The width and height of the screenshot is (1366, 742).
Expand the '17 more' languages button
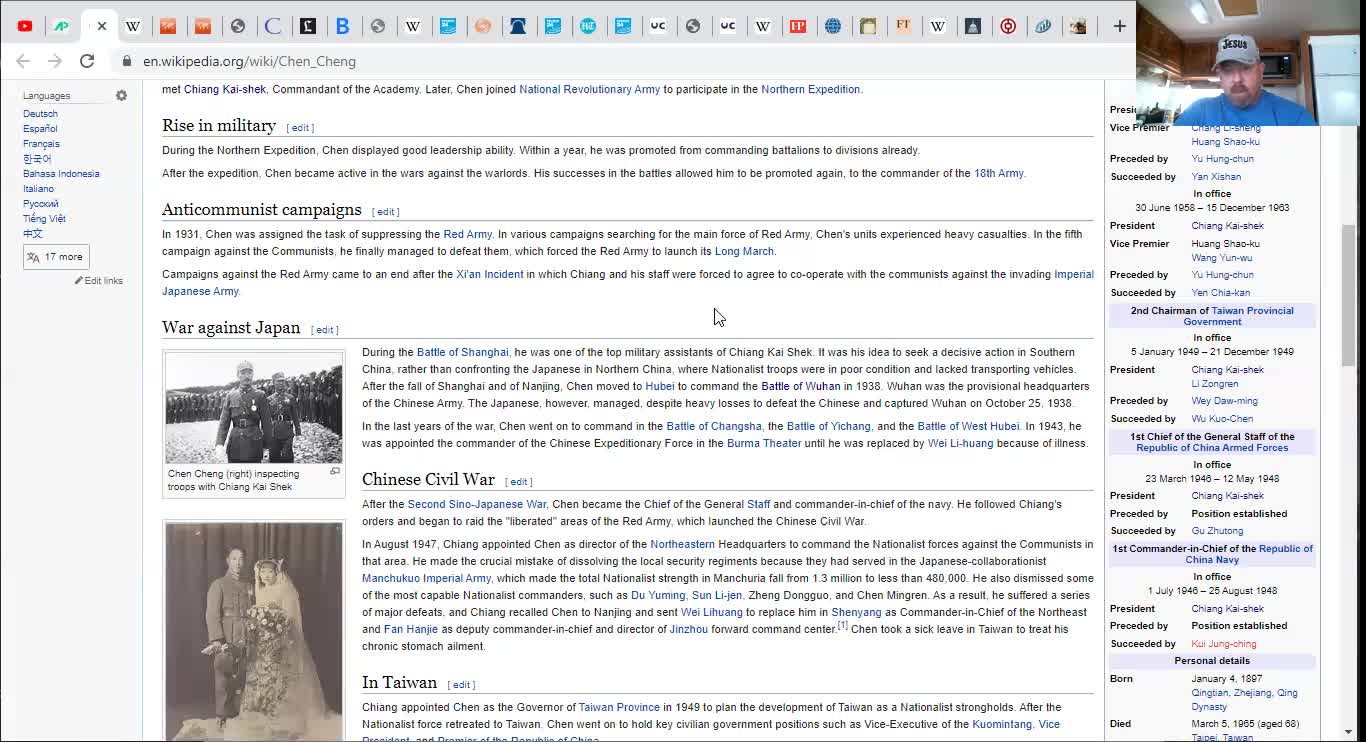click(56, 257)
